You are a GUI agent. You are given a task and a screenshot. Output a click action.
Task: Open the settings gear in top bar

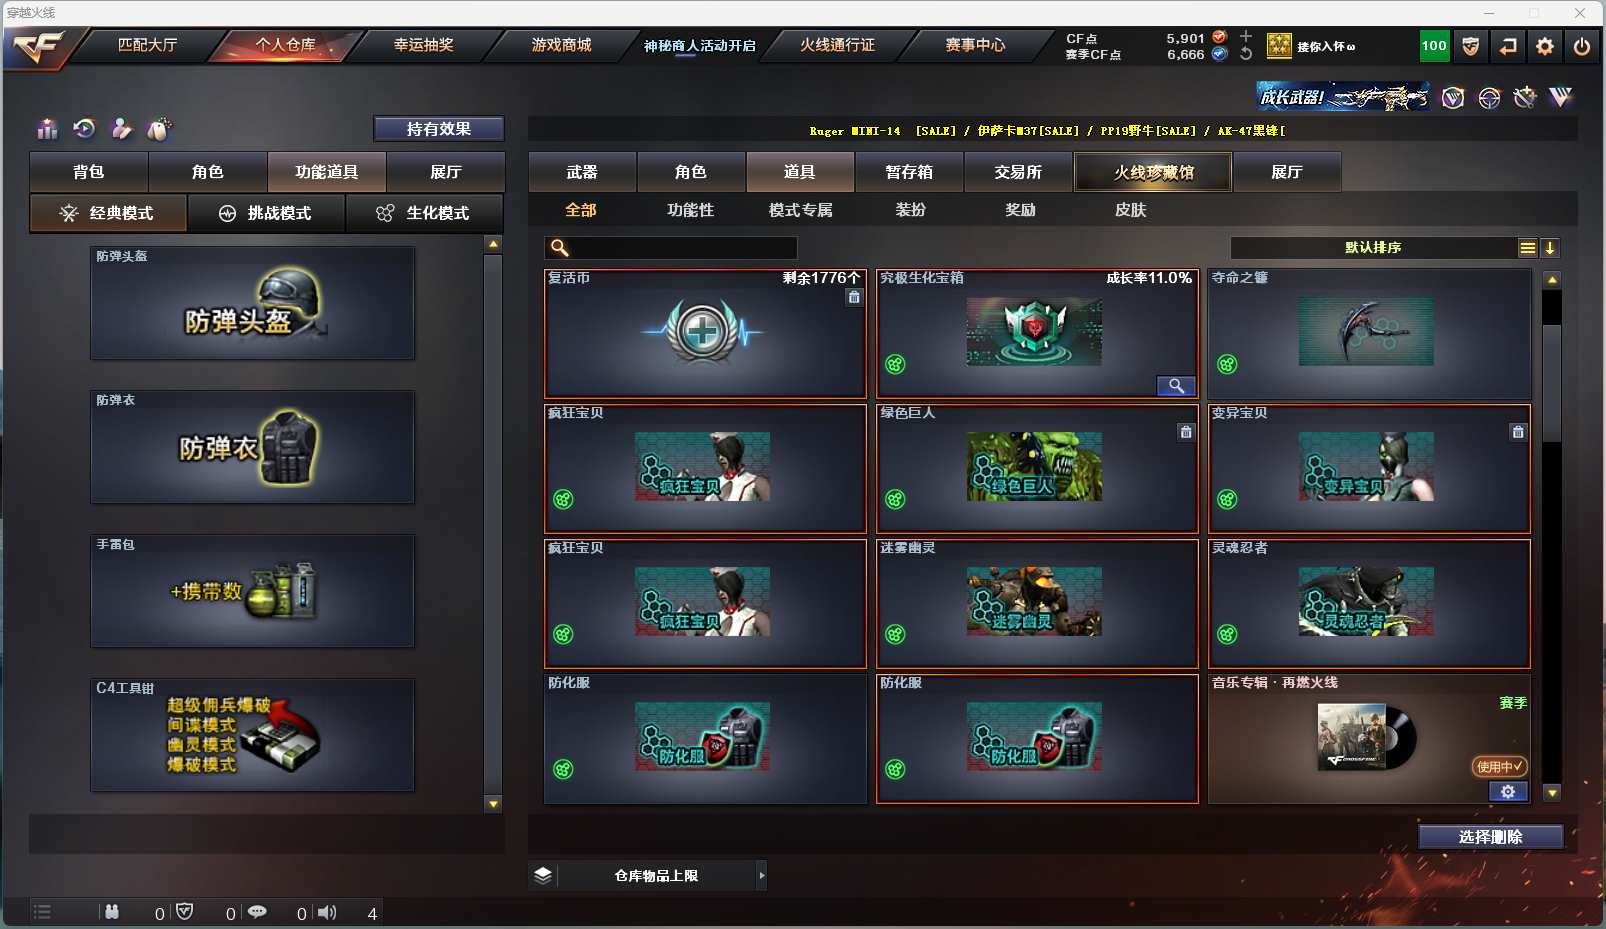pos(1545,46)
